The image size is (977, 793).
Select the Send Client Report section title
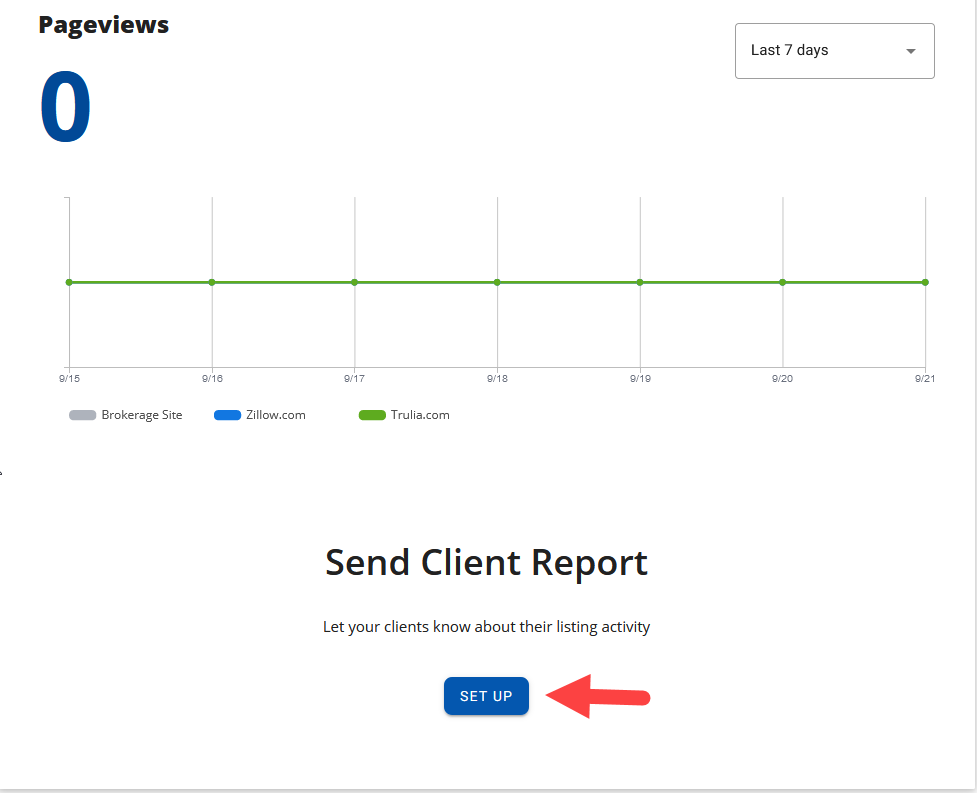click(486, 562)
